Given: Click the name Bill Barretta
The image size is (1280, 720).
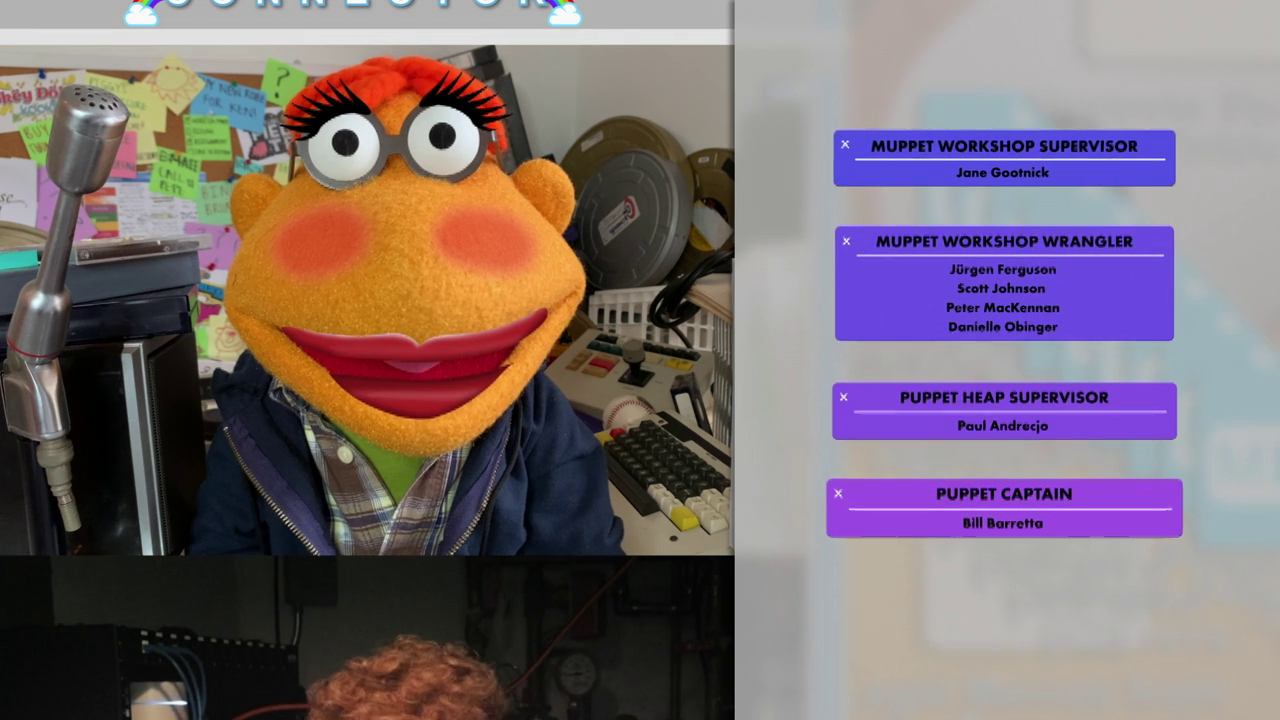Looking at the screenshot, I should (x=1003, y=523).
